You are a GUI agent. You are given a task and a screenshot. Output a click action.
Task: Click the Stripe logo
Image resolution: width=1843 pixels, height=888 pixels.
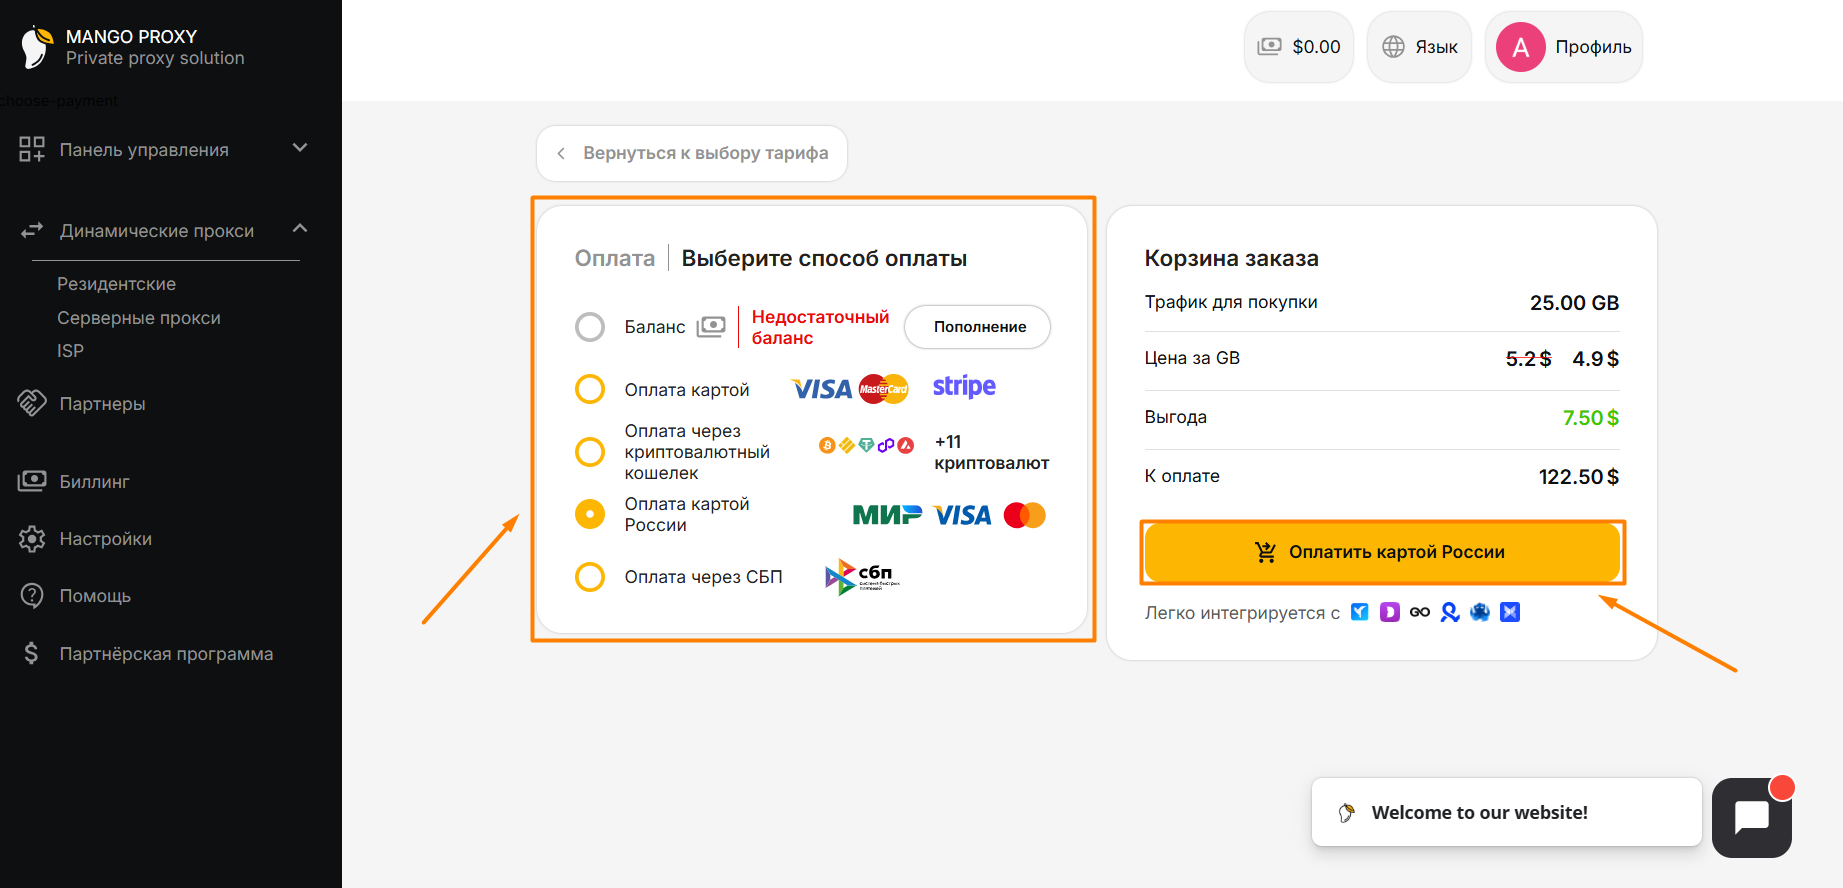[964, 386]
